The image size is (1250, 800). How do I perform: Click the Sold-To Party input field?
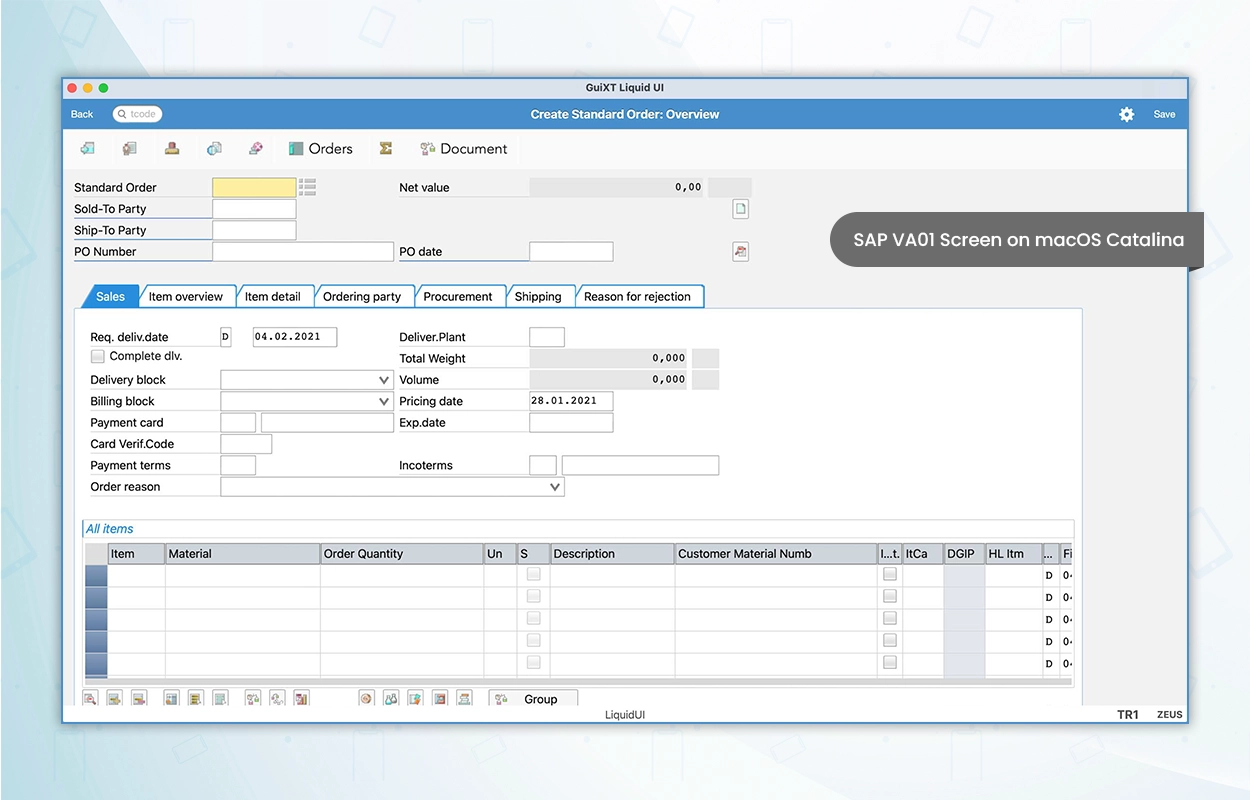(254, 209)
